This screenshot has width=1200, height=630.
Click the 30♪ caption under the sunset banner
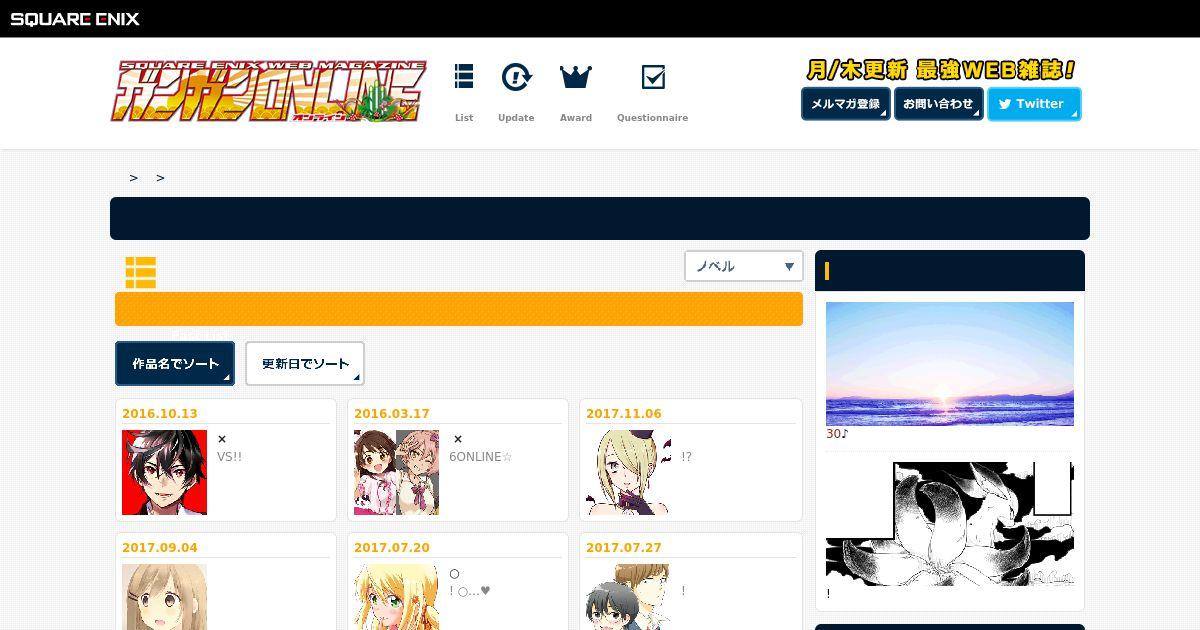pos(837,434)
